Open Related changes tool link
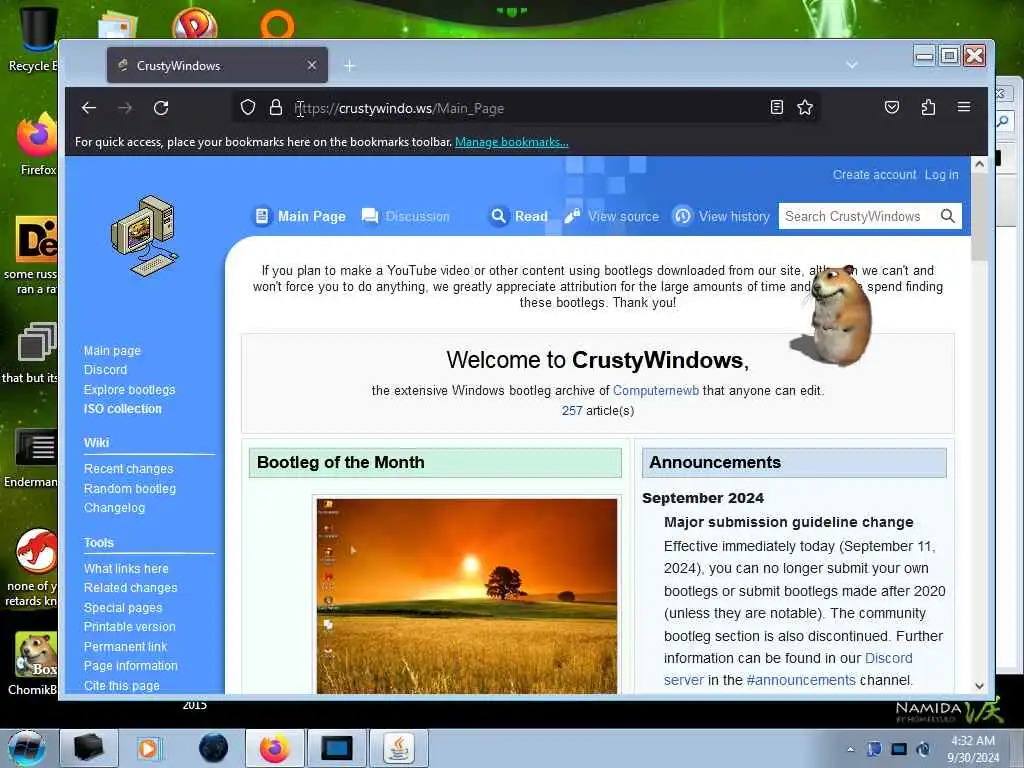Screen dimensions: 1024x768 pyautogui.click(x=130, y=588)
